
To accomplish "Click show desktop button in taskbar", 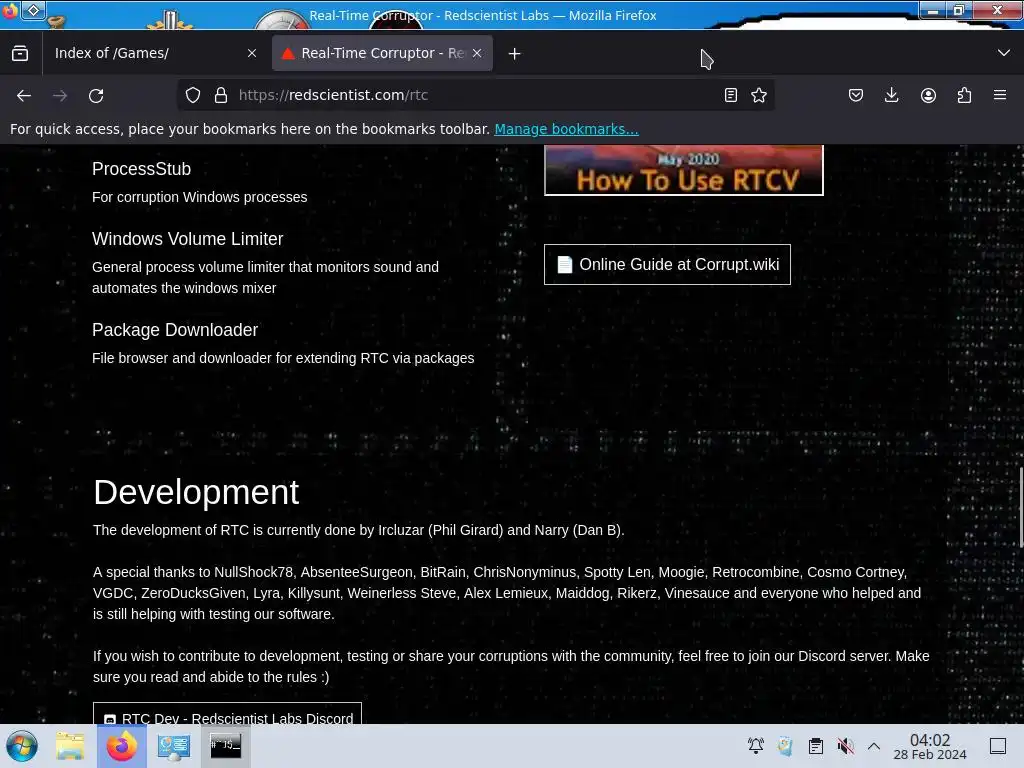I will coord(998,746).
